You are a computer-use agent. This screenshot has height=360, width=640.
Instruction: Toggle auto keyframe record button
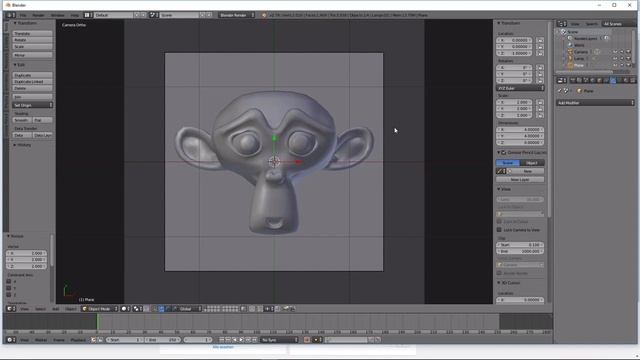tap(307, 340)
